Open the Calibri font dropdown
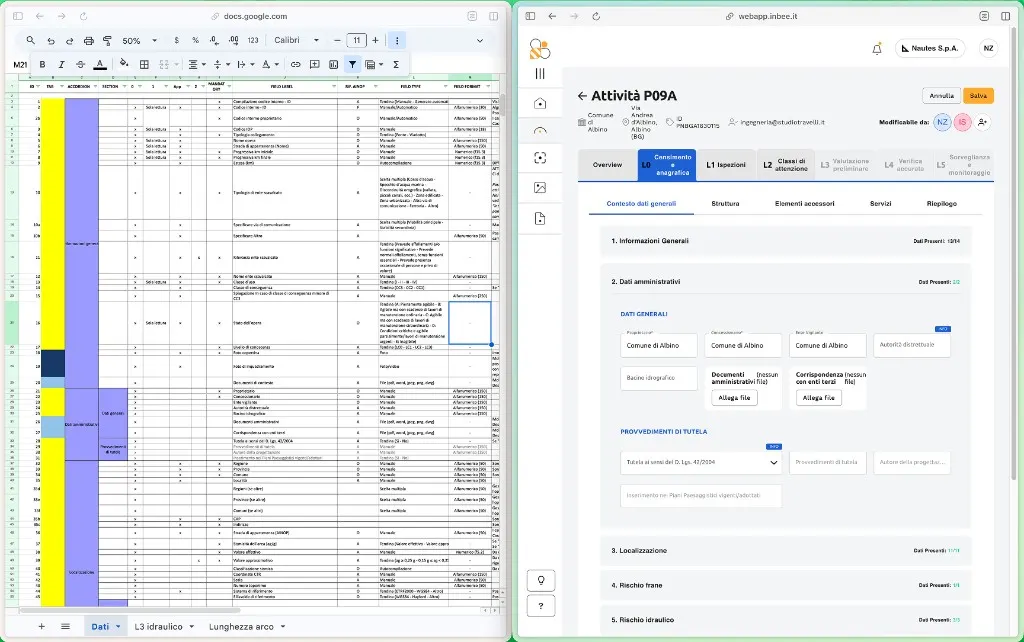Viewport: 1024px width, 642px height. [296, 40]
